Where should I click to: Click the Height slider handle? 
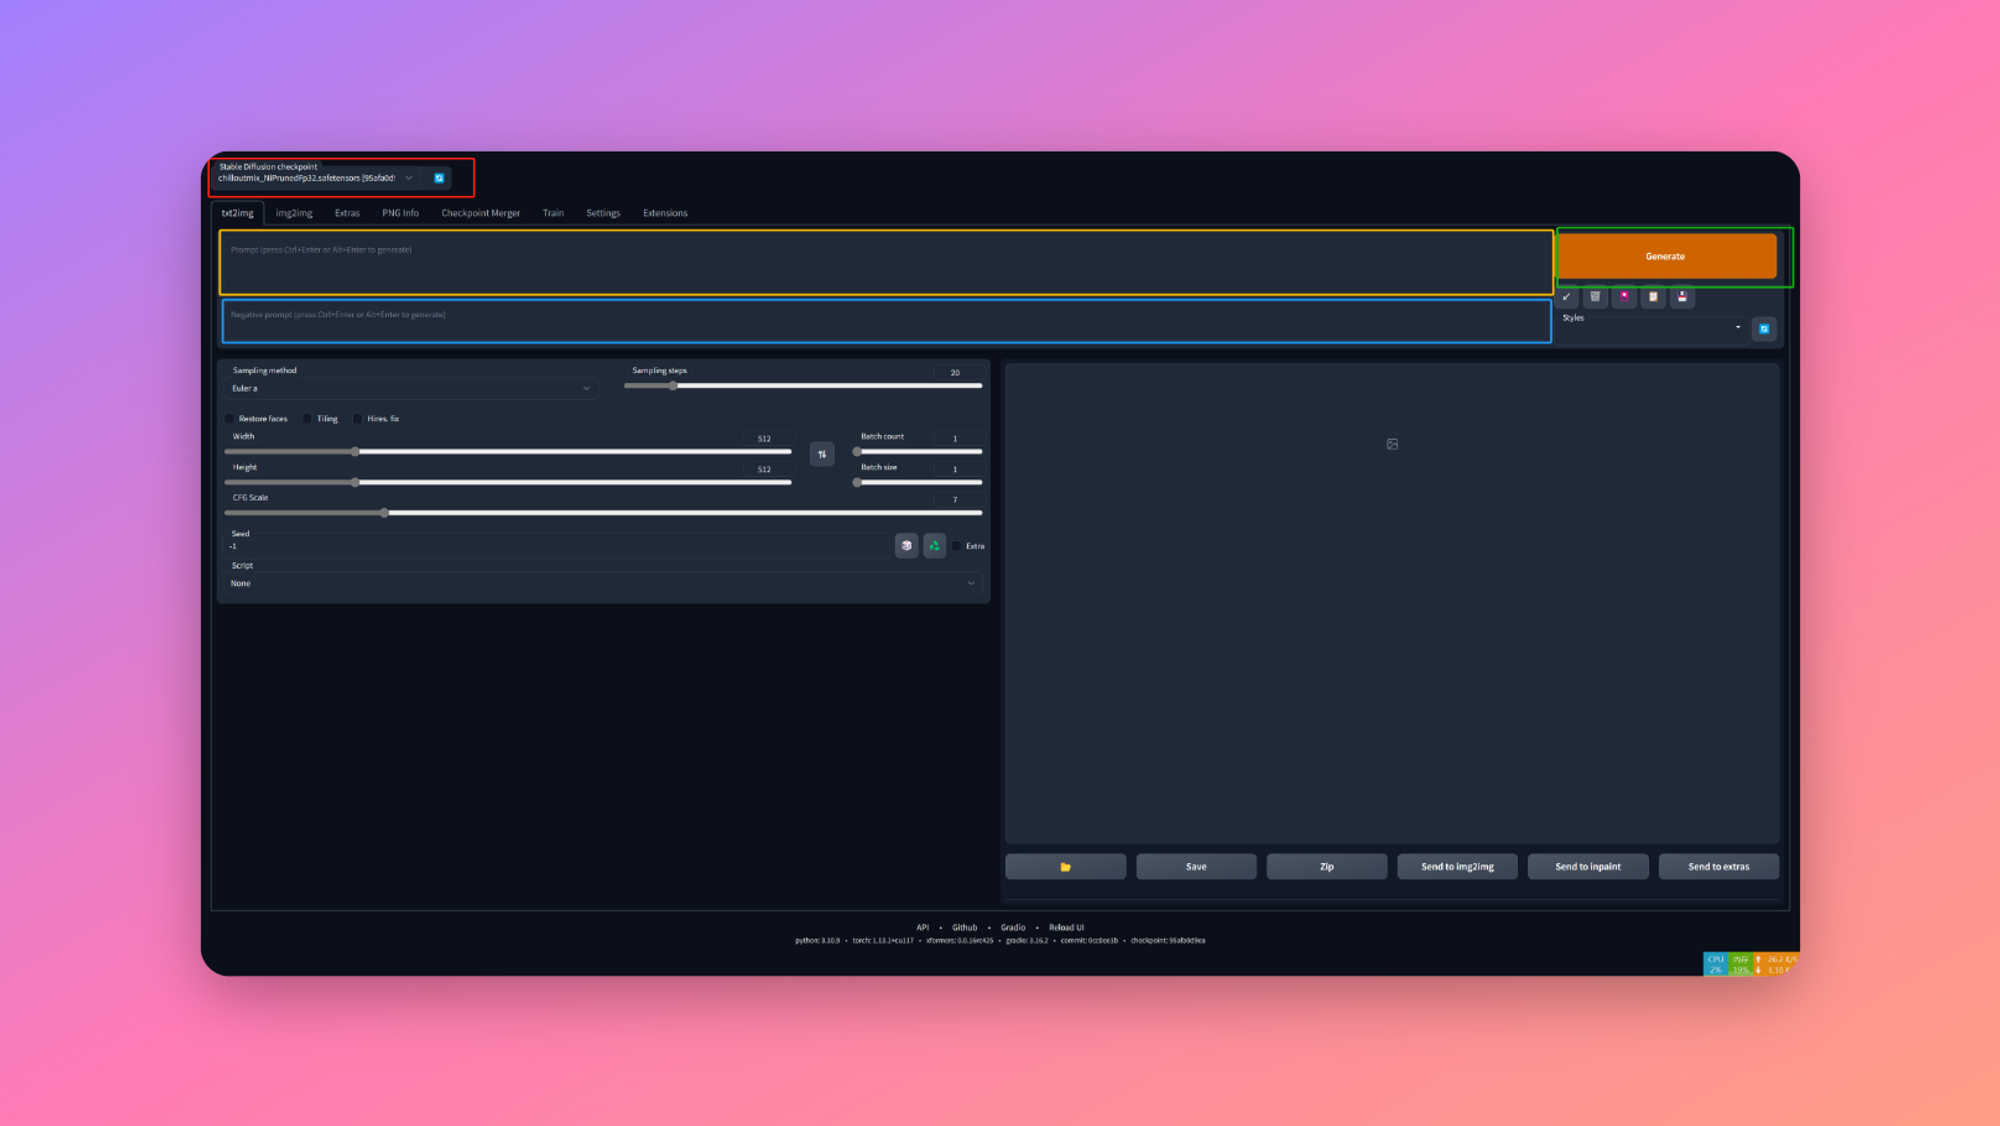[x=355, y=483]
